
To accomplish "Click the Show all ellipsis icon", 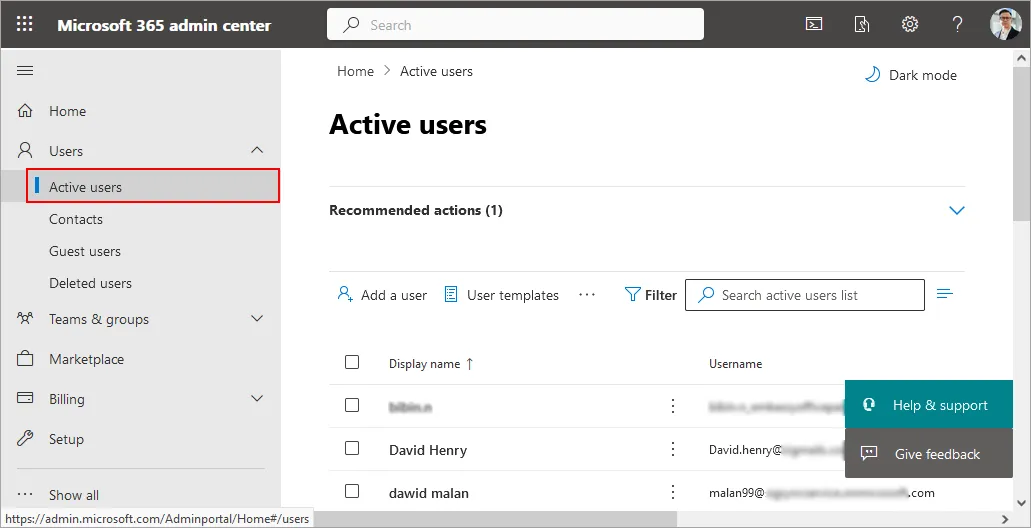I will pos(25,494).
